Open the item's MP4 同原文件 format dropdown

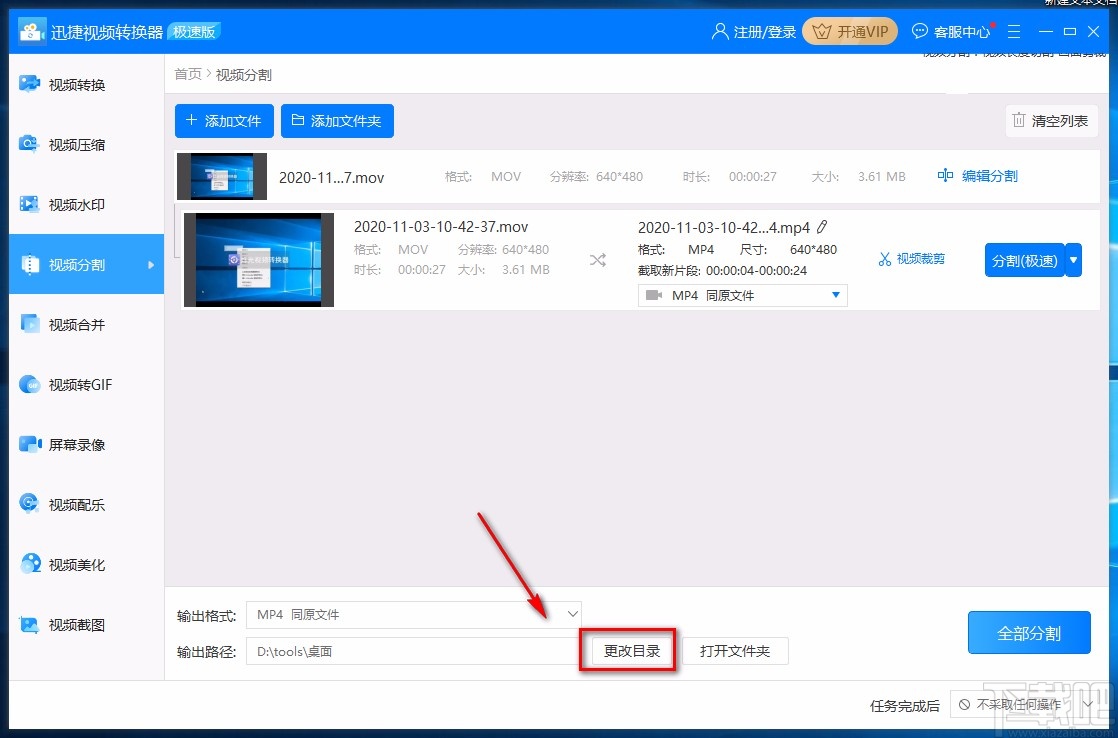click(x=742, y=295)
